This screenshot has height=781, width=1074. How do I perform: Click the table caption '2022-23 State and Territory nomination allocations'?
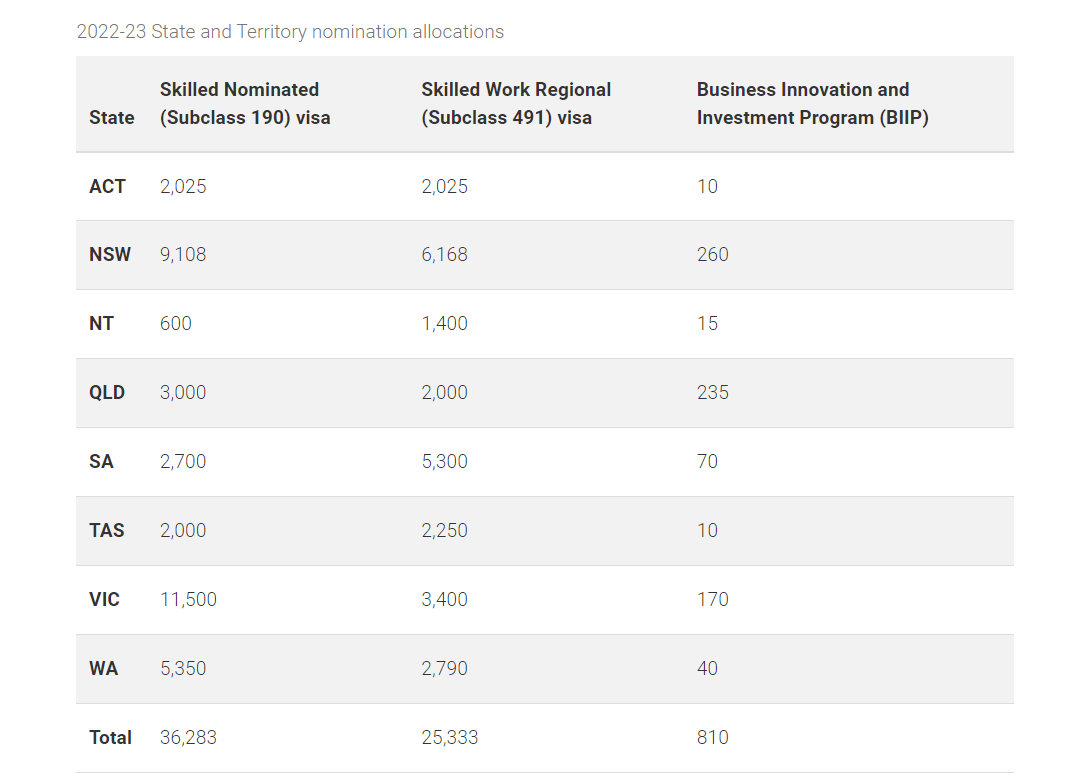290,32
